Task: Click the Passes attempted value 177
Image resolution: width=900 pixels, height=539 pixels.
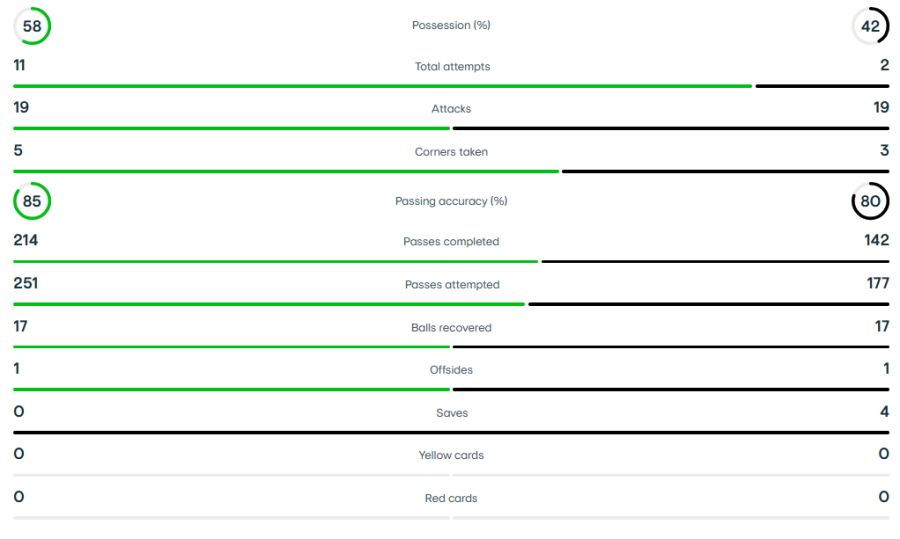Action: point(878,283)
